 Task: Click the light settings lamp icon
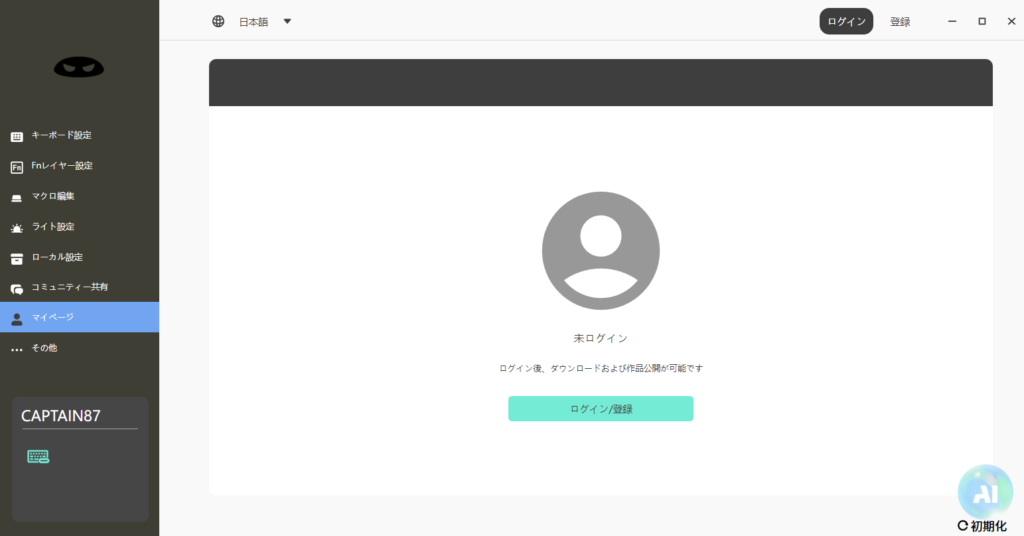coord(16,228)
